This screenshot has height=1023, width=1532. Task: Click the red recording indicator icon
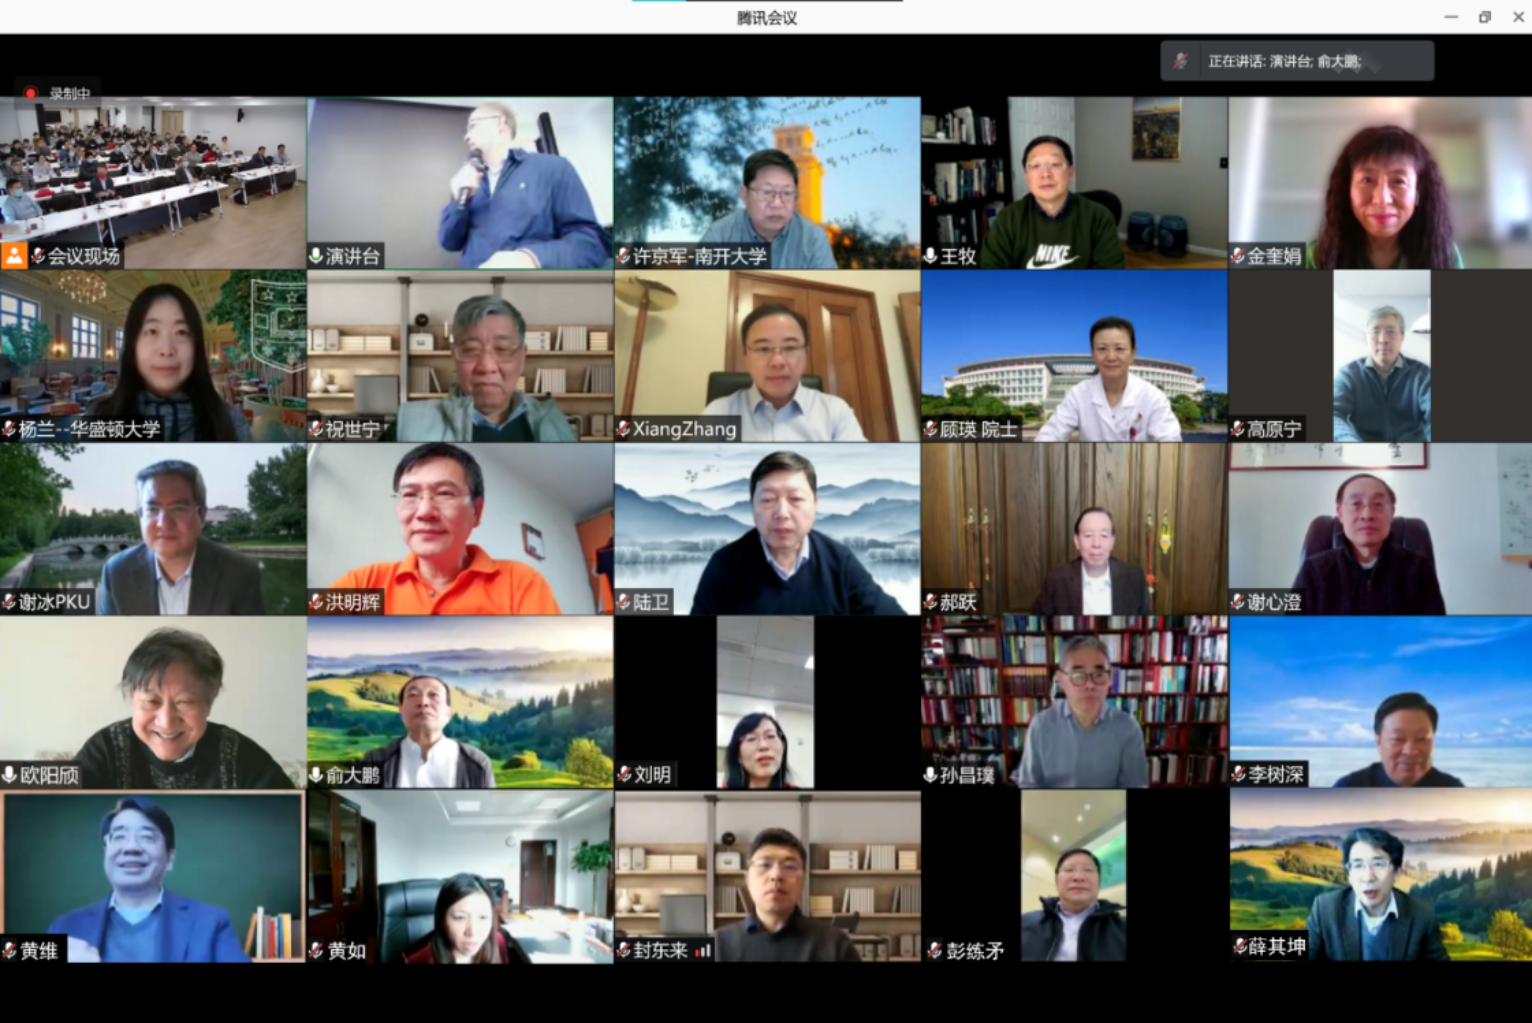click(x=30, y=93)
